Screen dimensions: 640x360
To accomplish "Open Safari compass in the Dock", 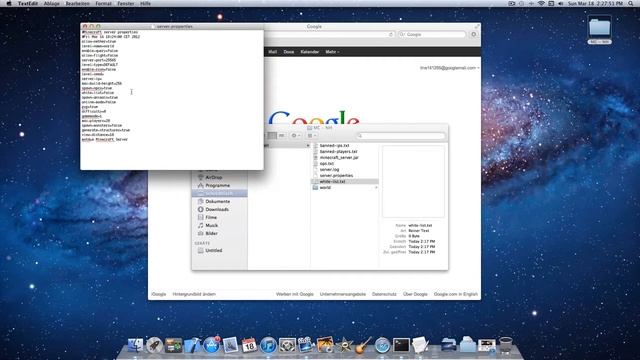I will tap(382, 345).
